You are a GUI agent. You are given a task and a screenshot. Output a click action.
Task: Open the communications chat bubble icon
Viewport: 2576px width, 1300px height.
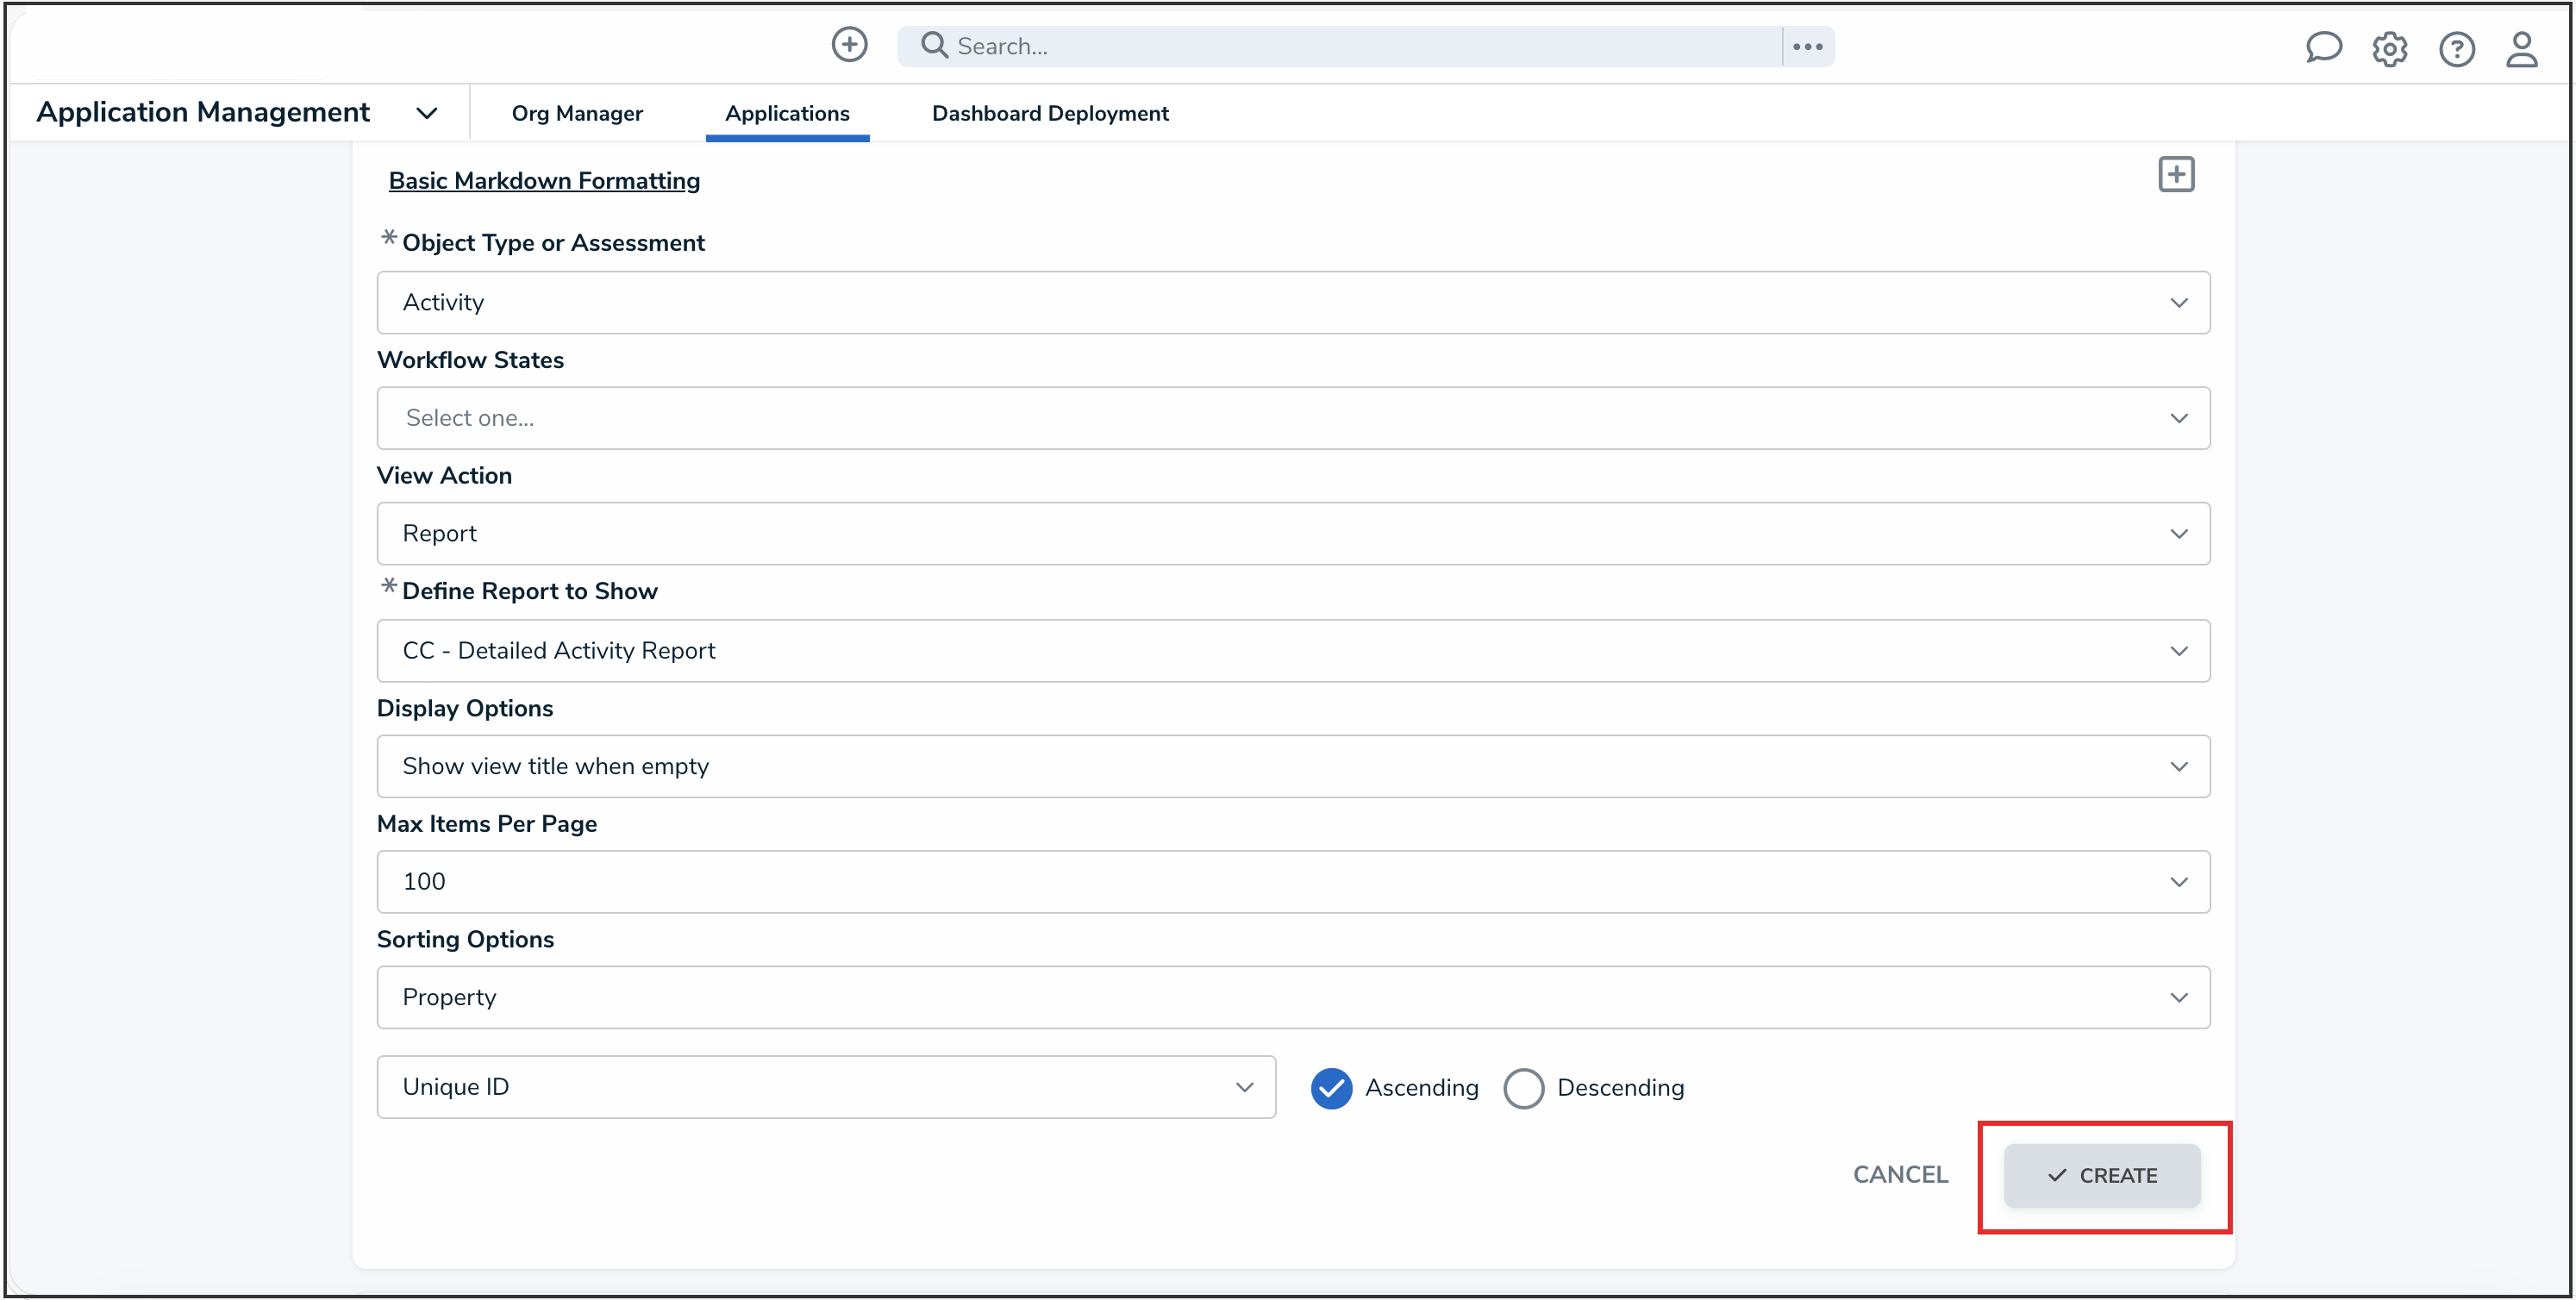[2323, 47]
